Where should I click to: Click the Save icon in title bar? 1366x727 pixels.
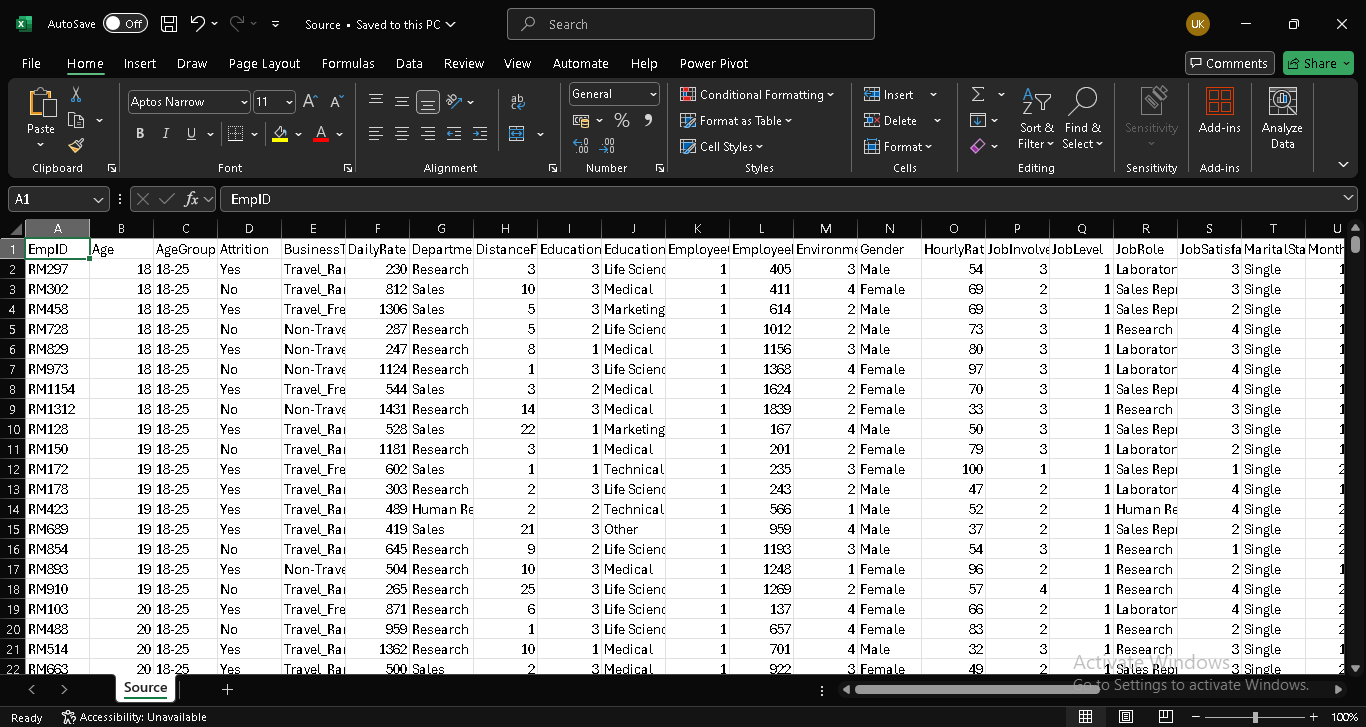pos(169,24)
